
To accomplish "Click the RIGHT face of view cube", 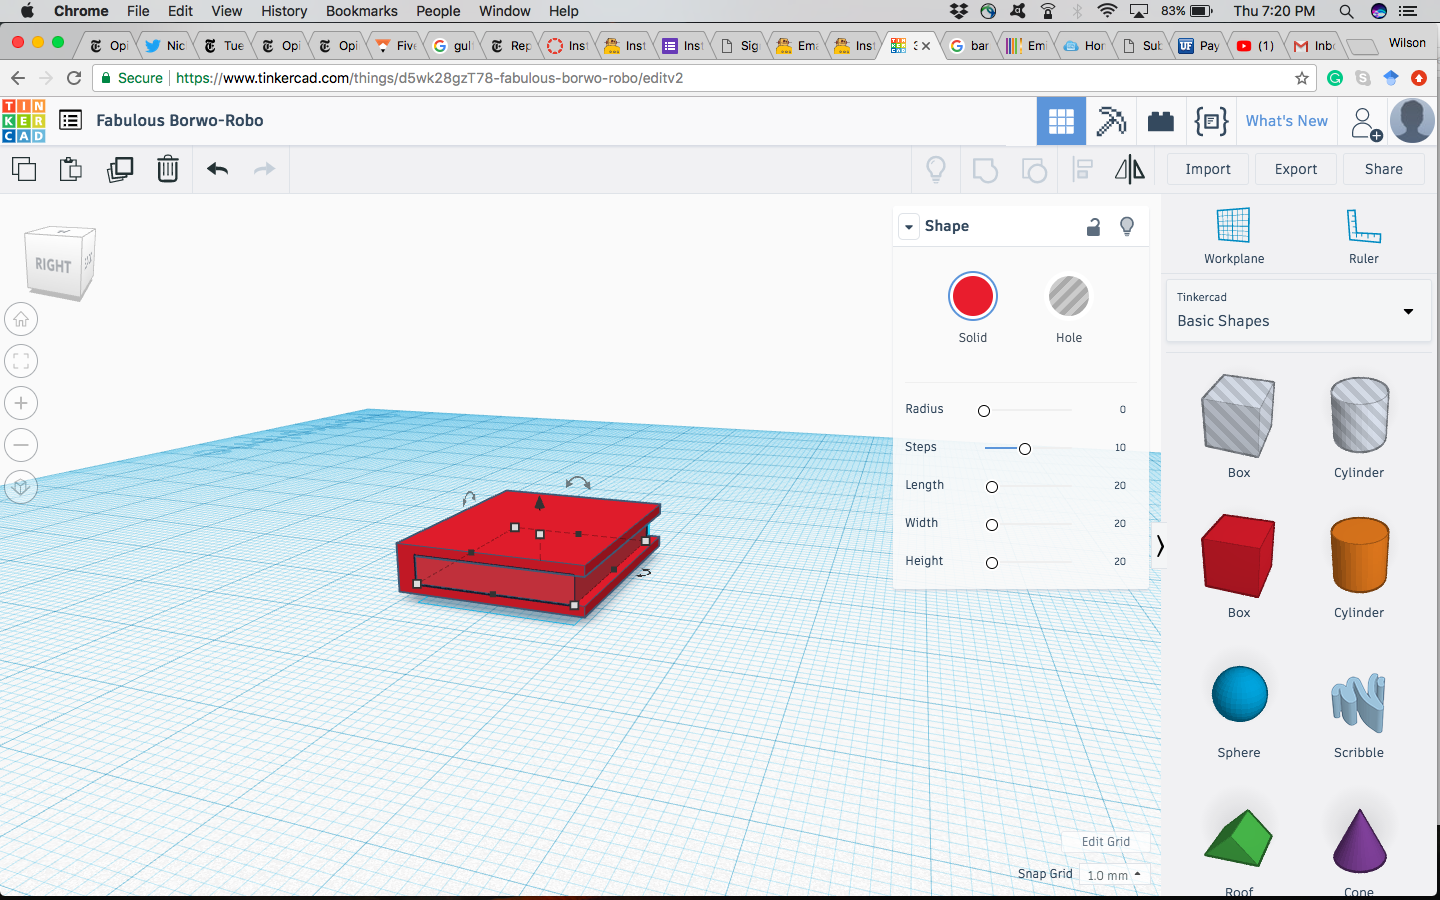I will click(x=53, y=266).
